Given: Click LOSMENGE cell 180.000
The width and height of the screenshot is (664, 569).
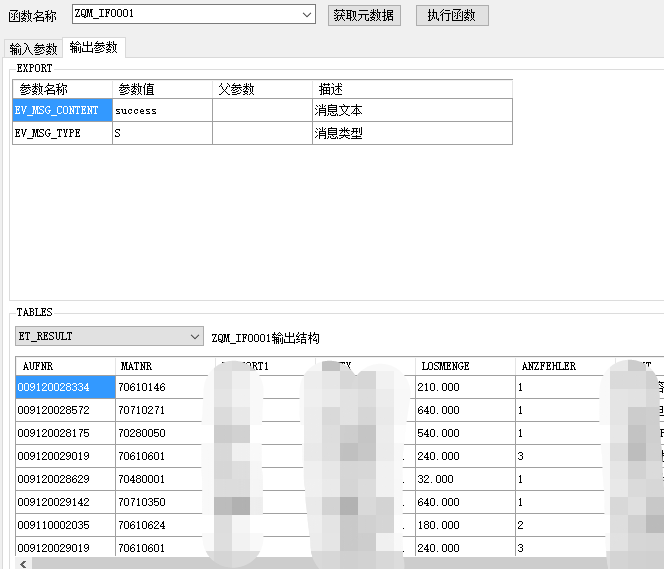Looking at the screenshot, I should coord(465,525).
